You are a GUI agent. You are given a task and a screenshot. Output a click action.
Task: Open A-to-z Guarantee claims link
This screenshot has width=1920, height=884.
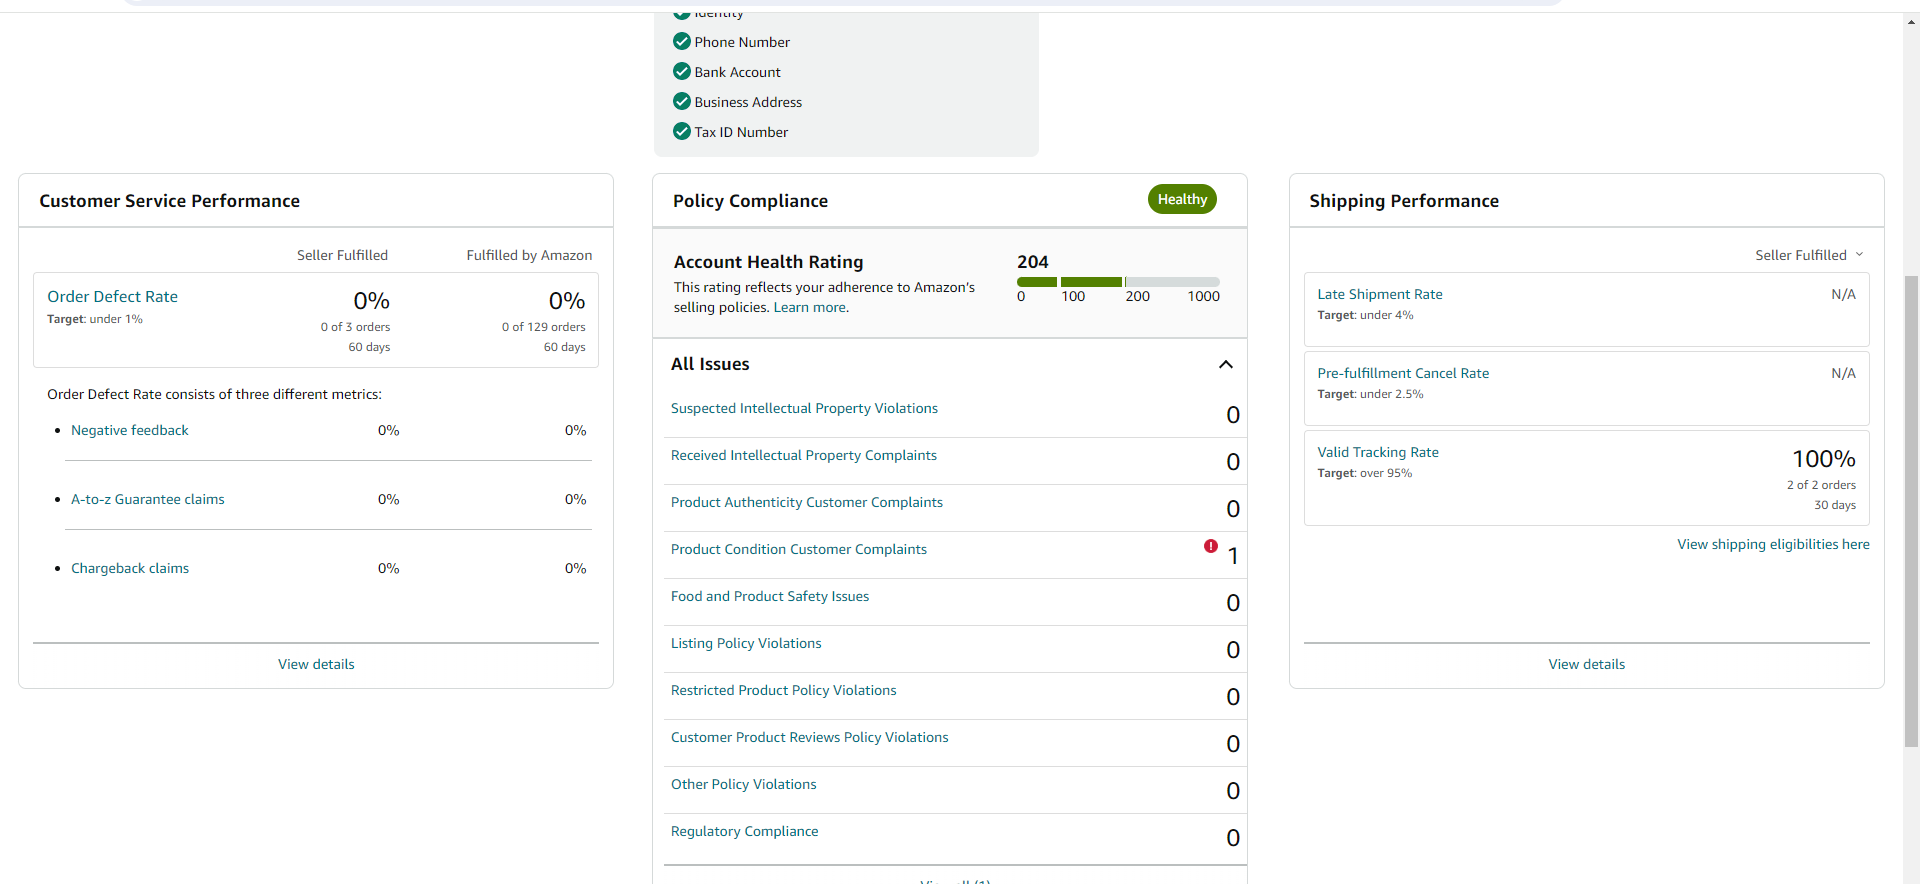click(x=148, y=499)
